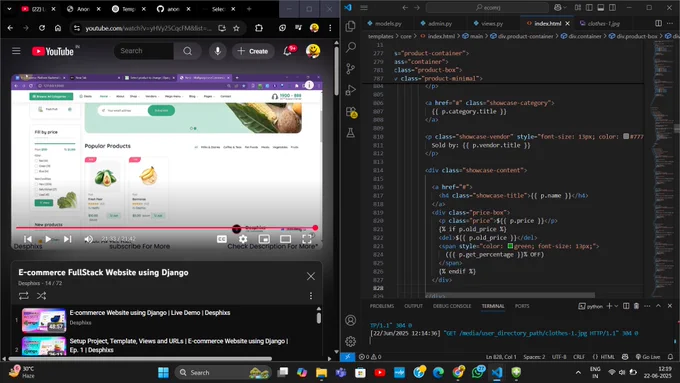Mute the video volume

point(88,239)
